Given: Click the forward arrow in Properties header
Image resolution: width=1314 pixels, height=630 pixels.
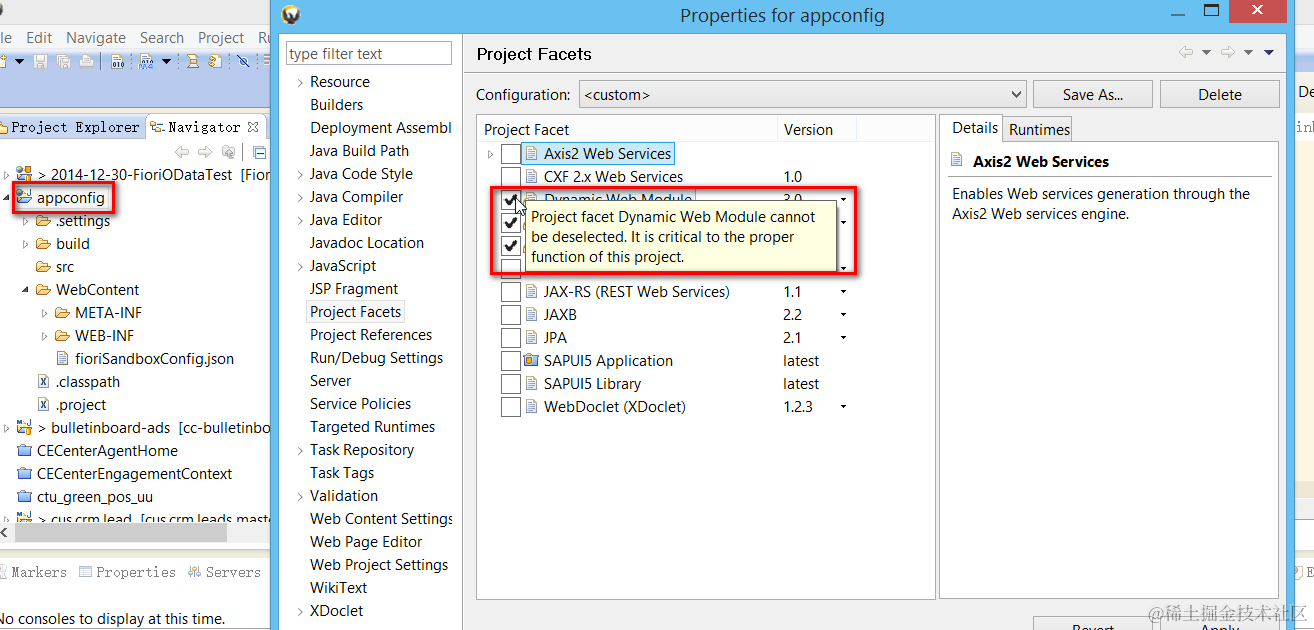Looking at the screenshot, I should [1228, 53].
